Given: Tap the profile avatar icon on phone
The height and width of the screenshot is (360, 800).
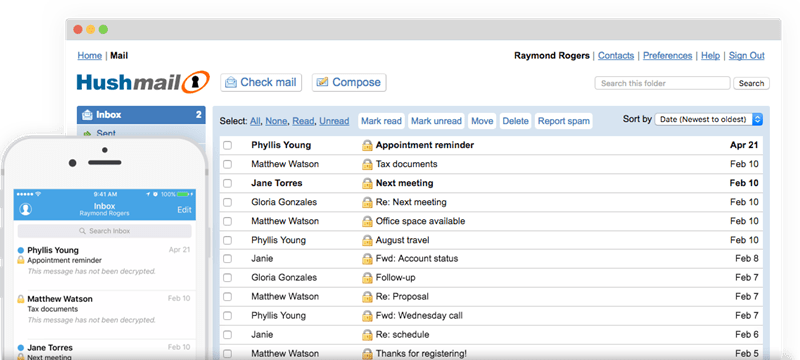Looking at the screenshot, I should pyautogui.click(x=26, y=209).
